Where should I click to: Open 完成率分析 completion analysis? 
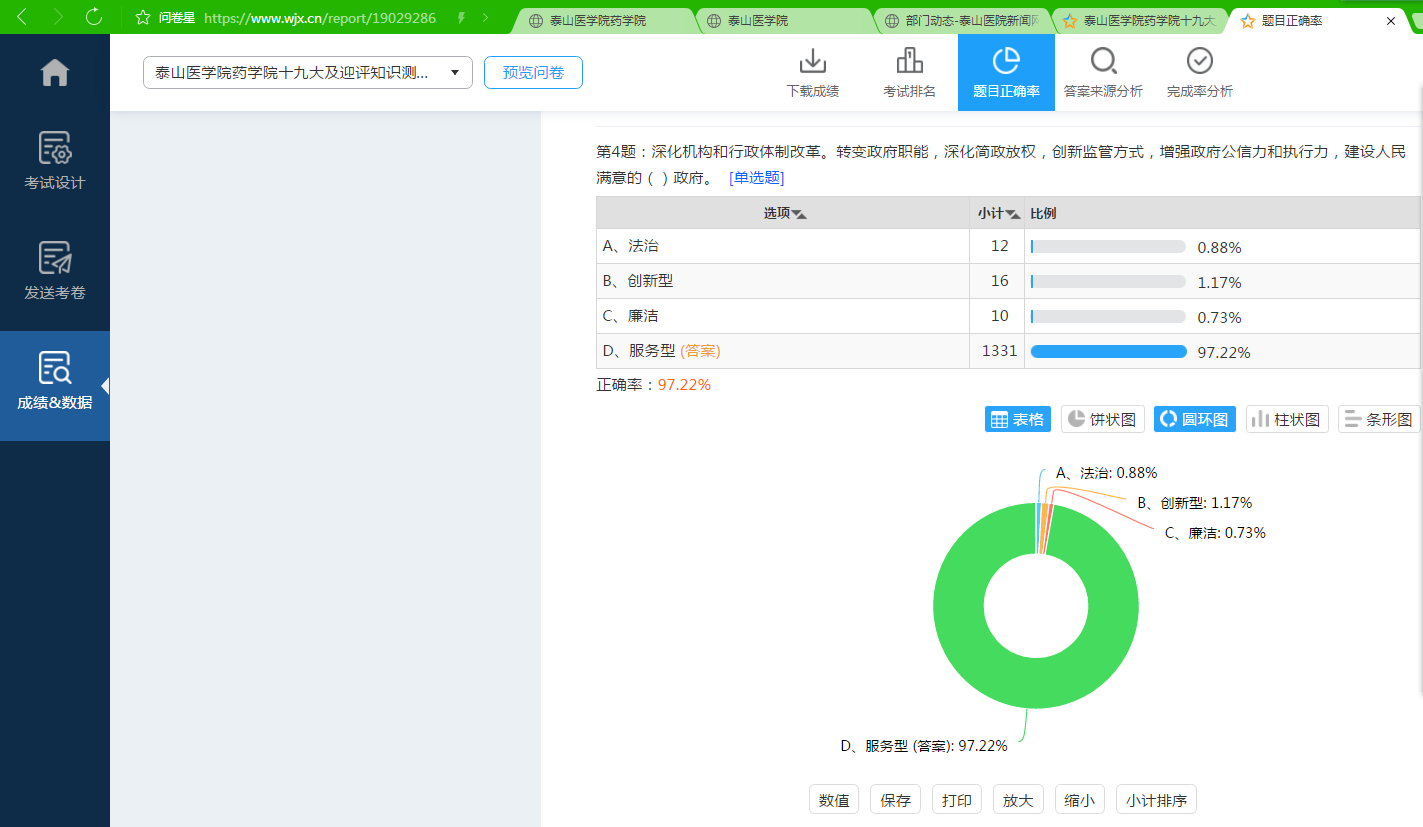[1199, 72]
